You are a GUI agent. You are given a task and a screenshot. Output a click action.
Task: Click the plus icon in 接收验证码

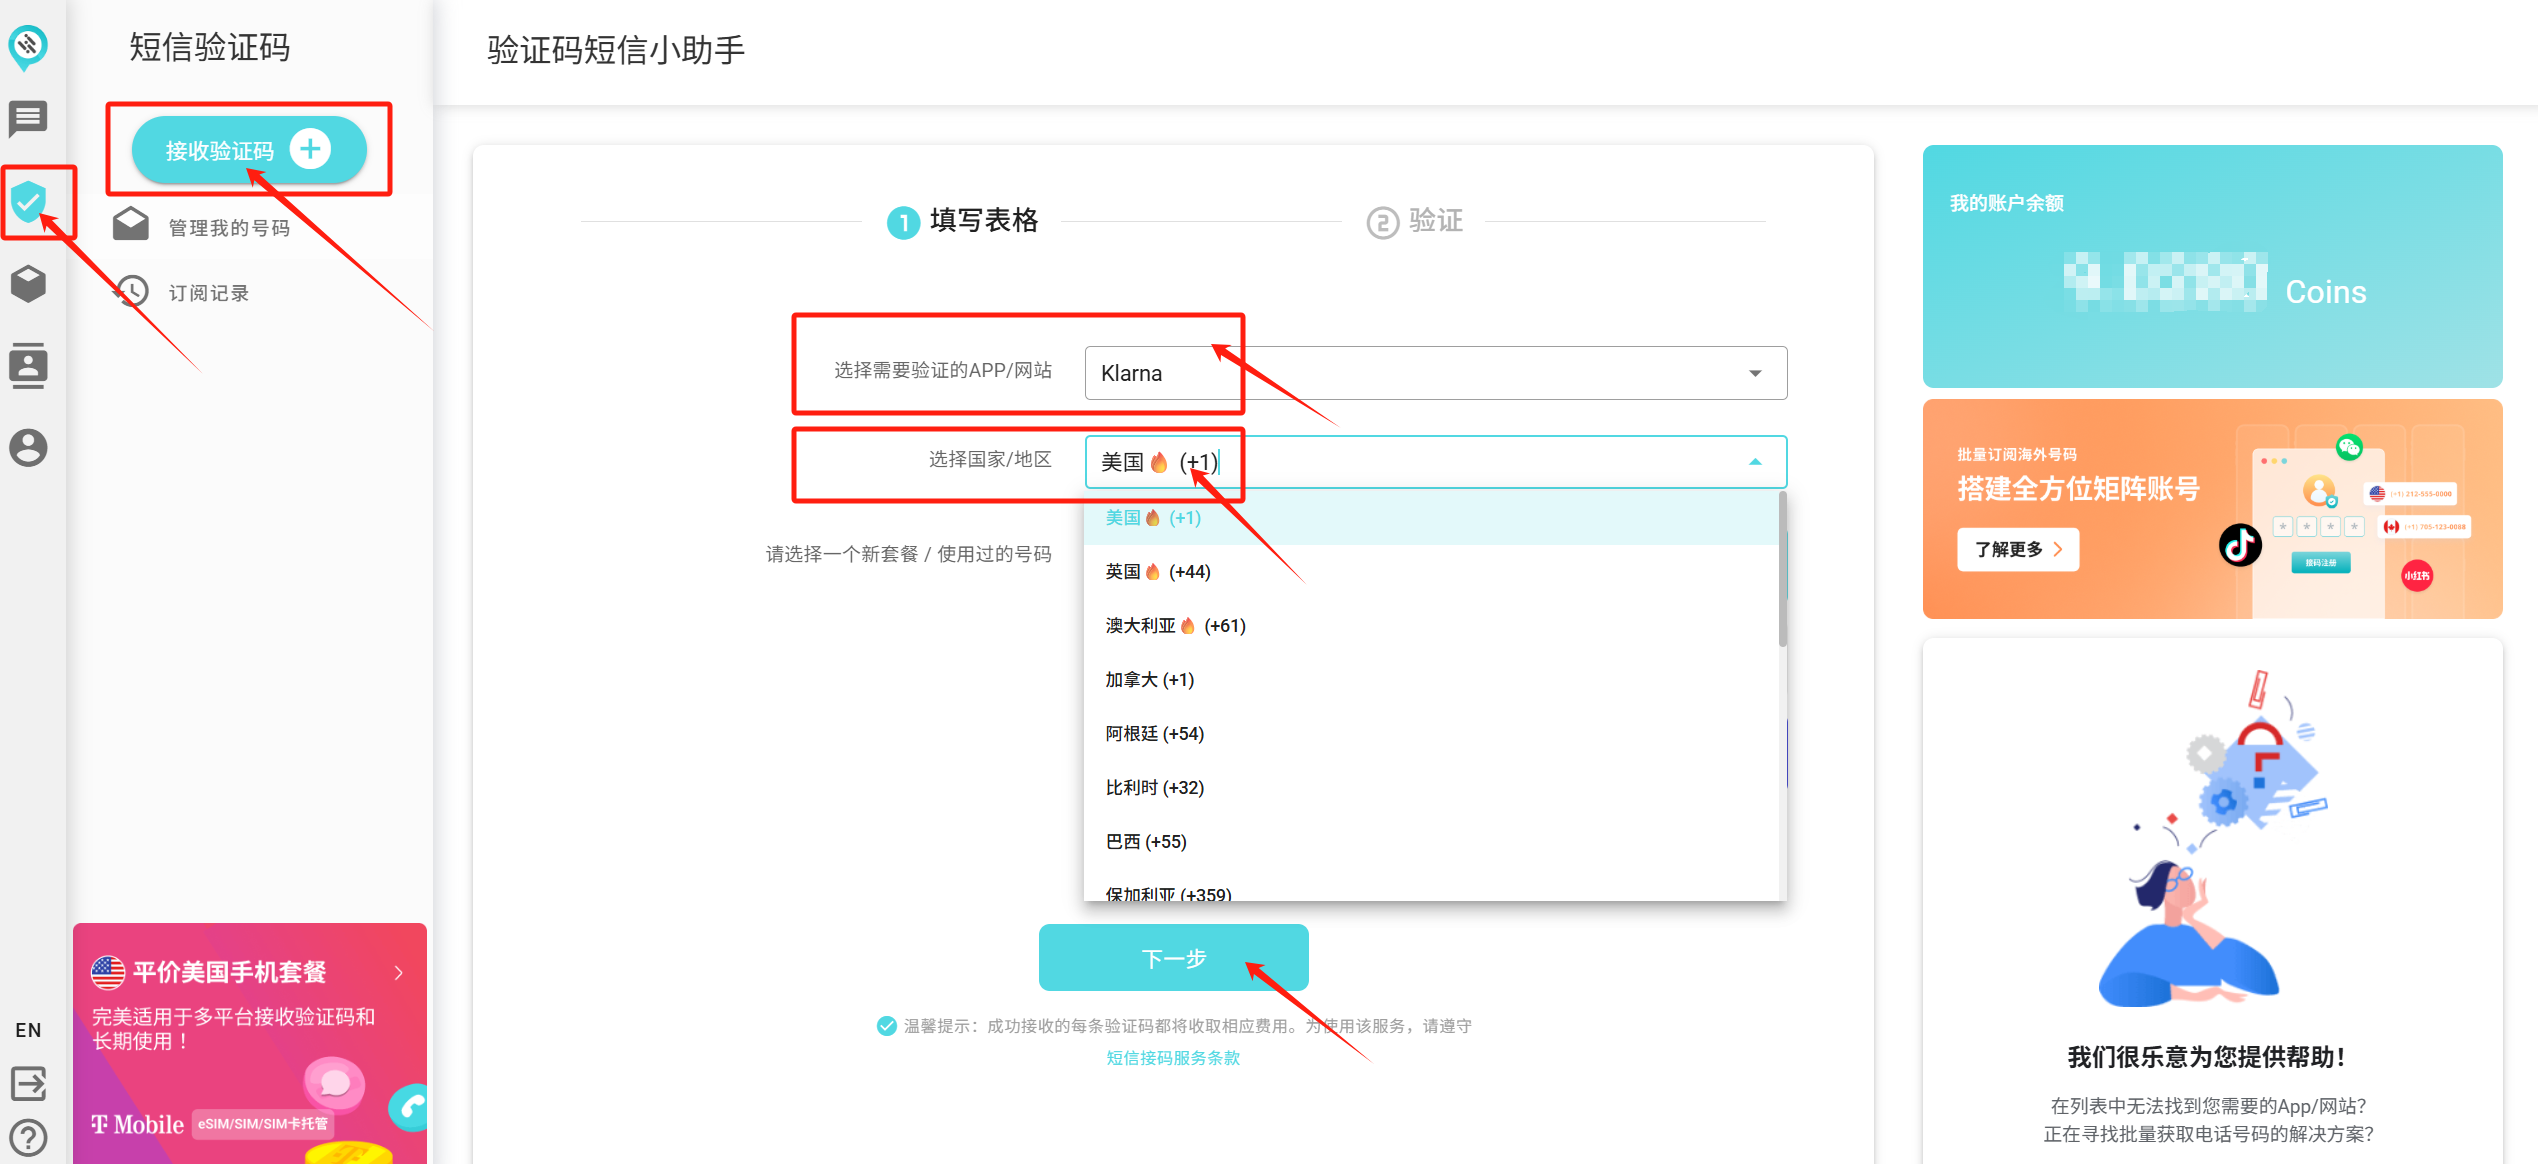(x=310, y=149)
